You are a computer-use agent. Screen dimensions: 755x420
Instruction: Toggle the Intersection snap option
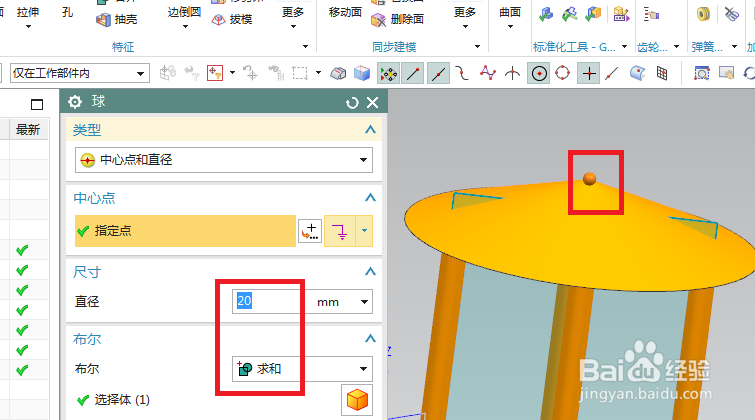point(512,73)
